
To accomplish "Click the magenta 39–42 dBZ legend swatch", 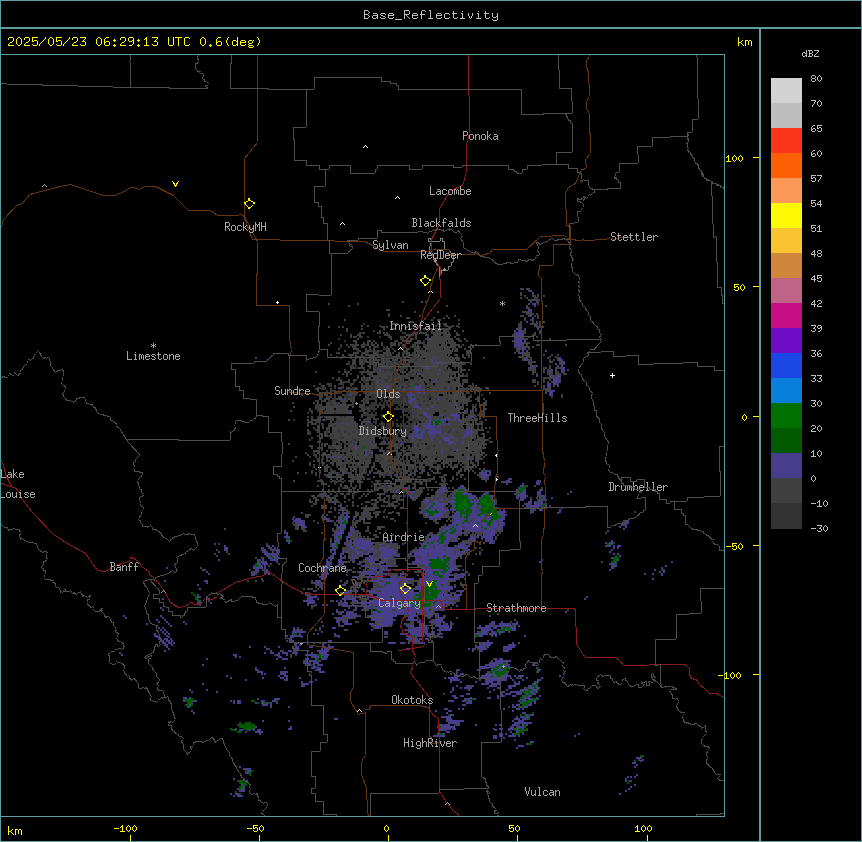I will pyautogui.click(x=786, y=315).
